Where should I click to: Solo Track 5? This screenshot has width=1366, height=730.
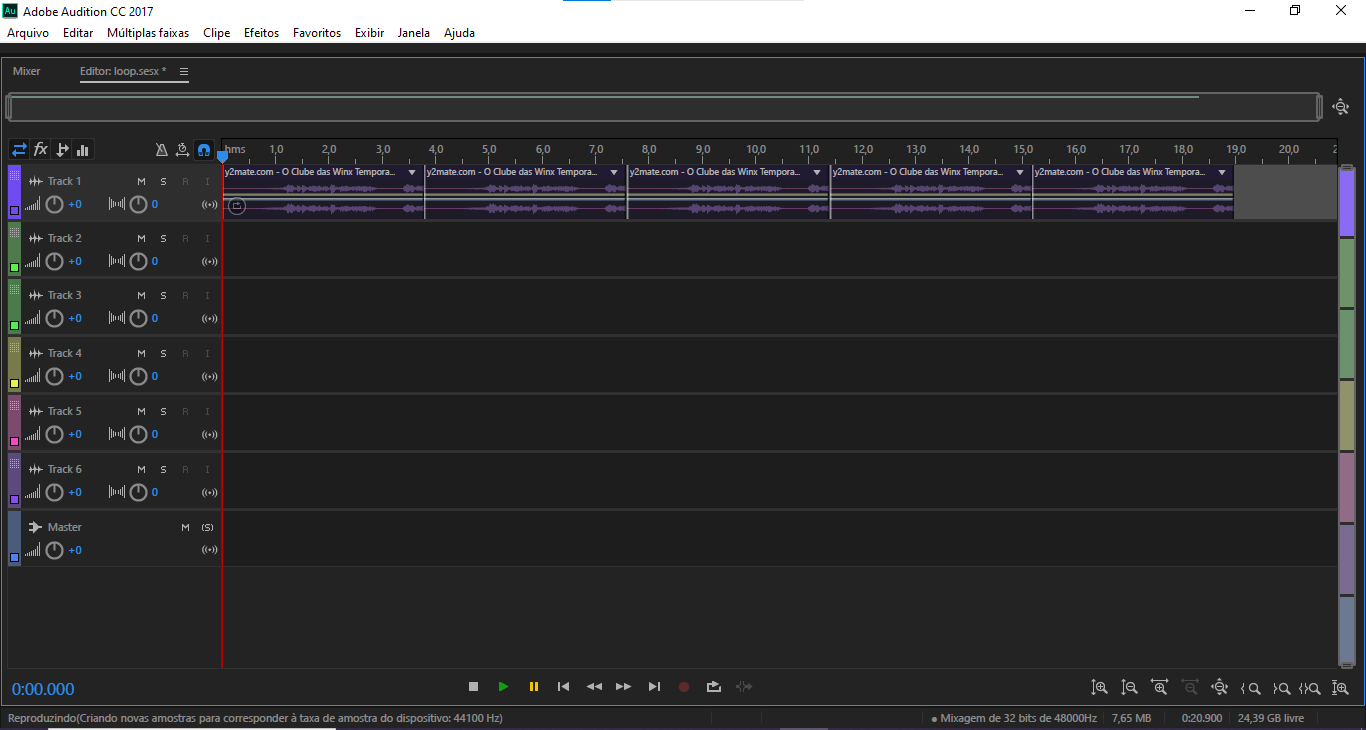[x=164, y=412]
